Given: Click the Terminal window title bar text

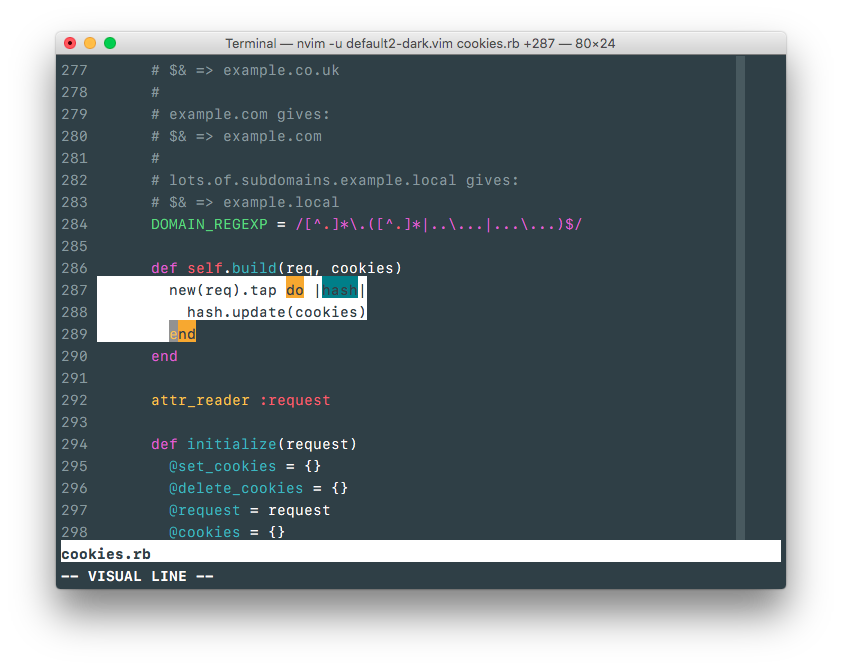Looking at the screenshot, I should (x=420, y=43).
